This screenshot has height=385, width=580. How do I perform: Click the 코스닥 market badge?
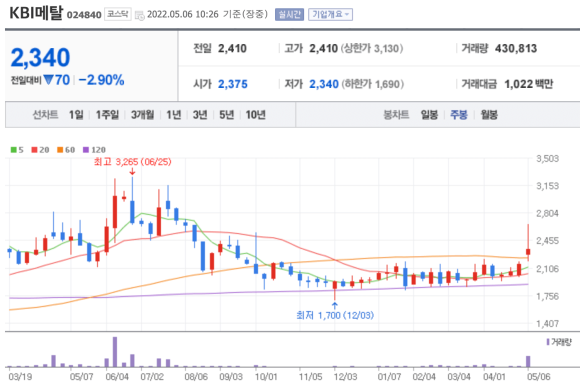coord(118,14)
